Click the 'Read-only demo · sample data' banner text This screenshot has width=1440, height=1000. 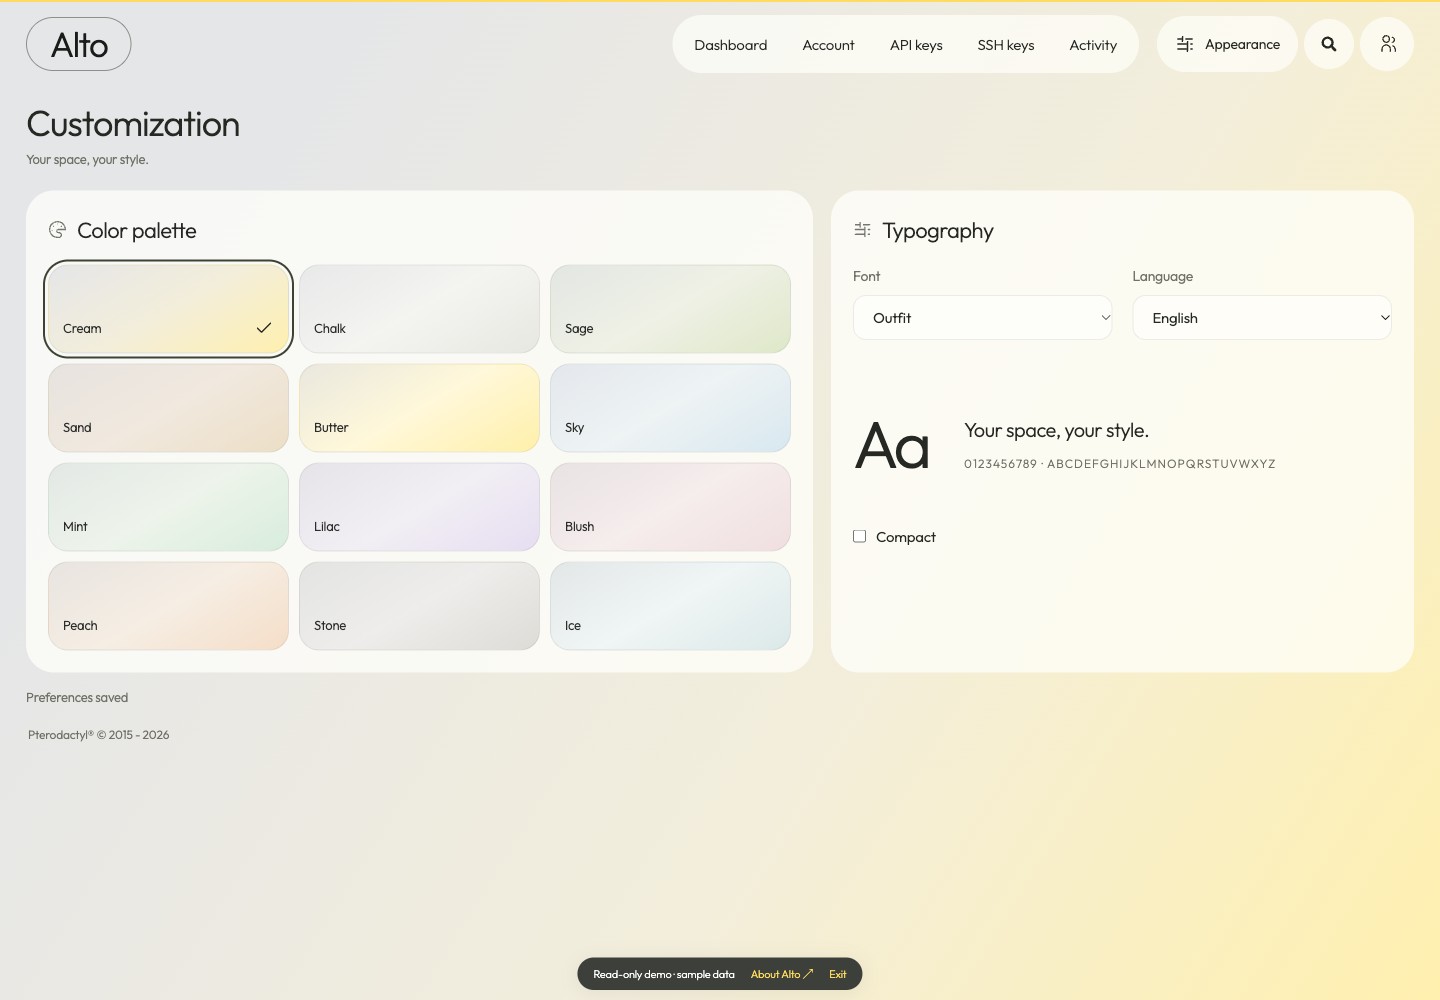tap(664, 974)
